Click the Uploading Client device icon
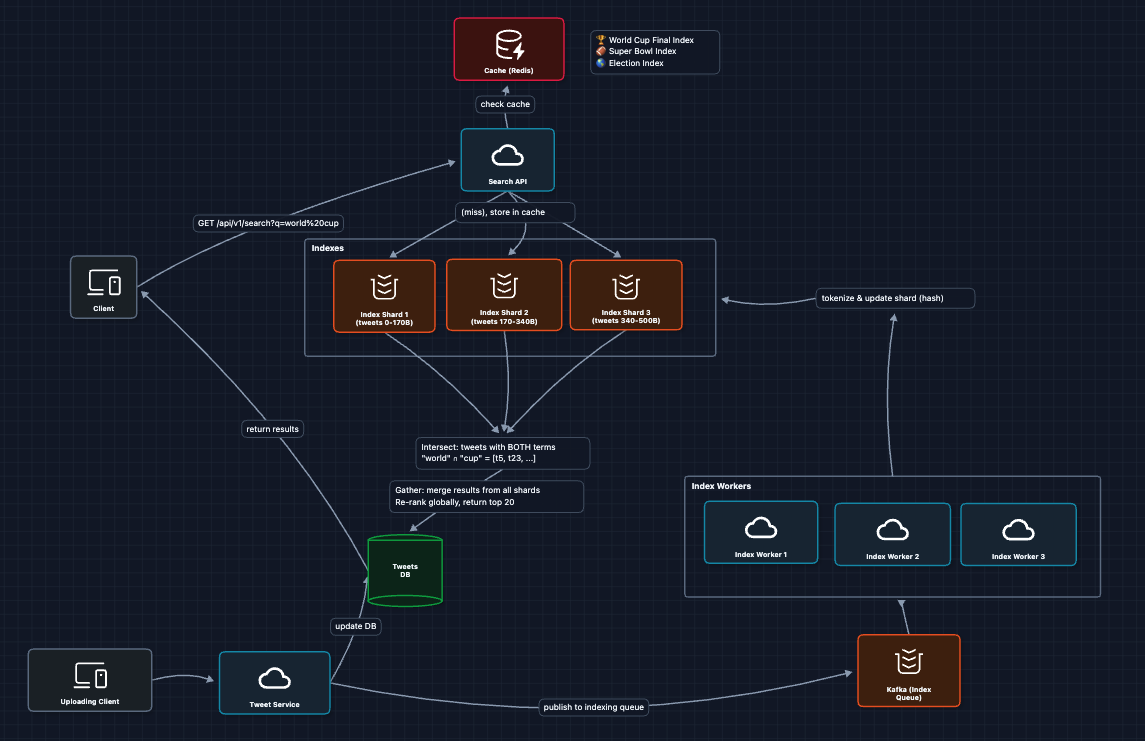1145x741 pixels. (90, 675)
